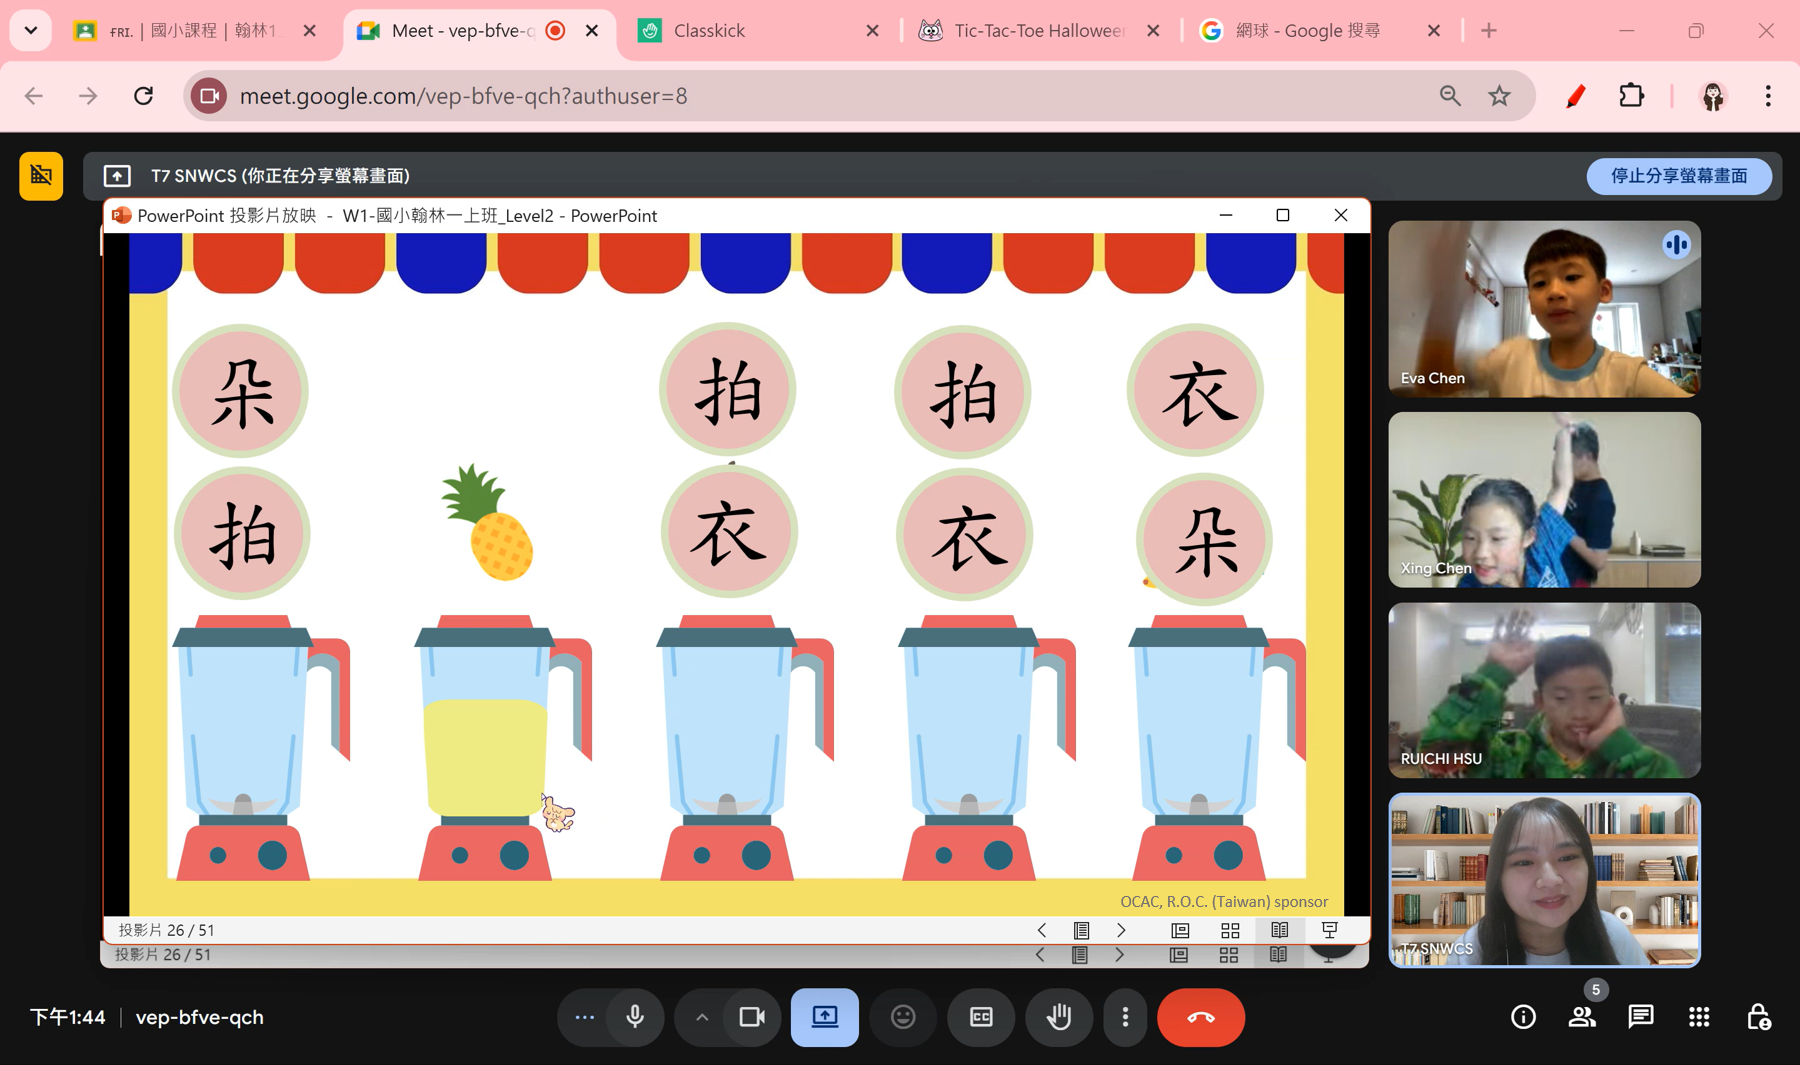Show the participants list panel
This screenshot has height=1065, width=1800.
click(1582, 1017)
